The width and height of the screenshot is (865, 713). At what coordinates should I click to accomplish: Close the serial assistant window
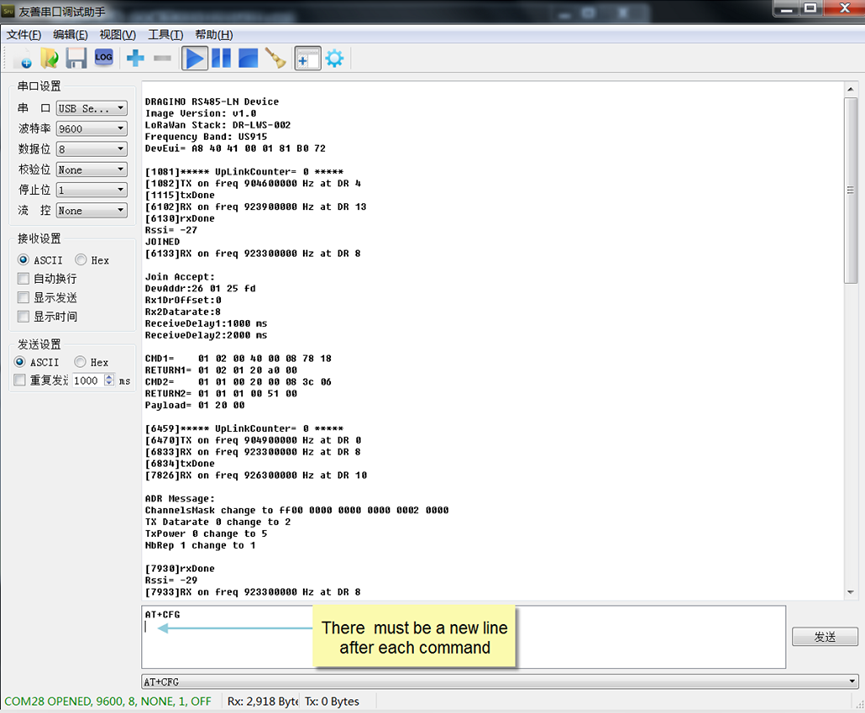pyautogui.click(x=845, y=8)
